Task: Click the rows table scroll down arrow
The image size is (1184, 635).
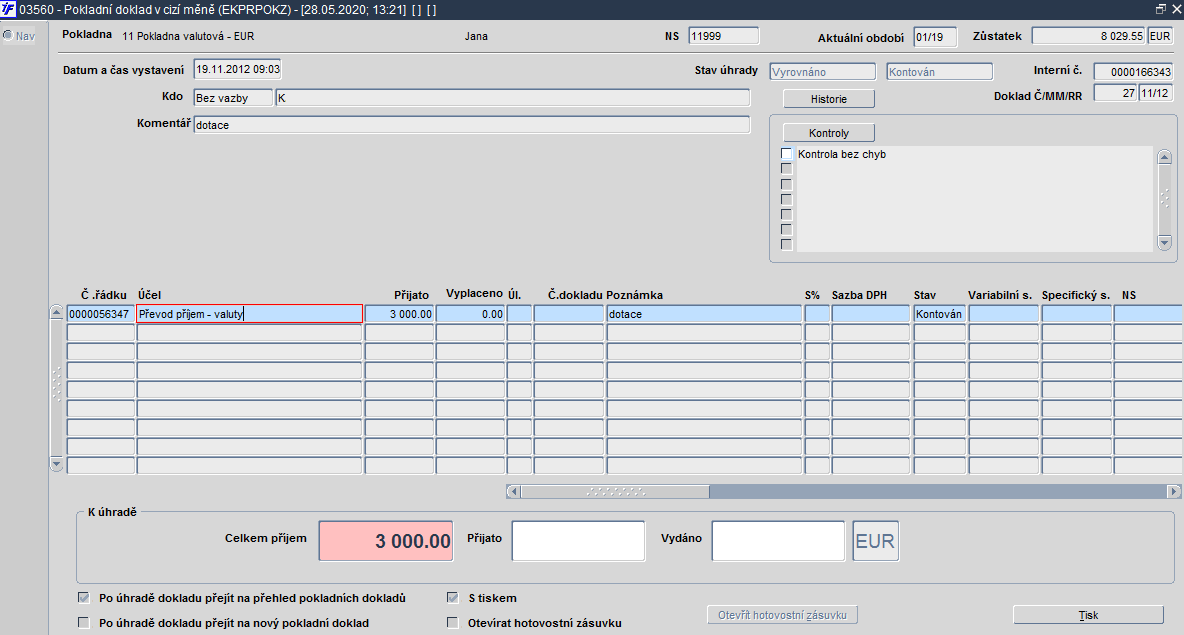Action: [57, 464]
